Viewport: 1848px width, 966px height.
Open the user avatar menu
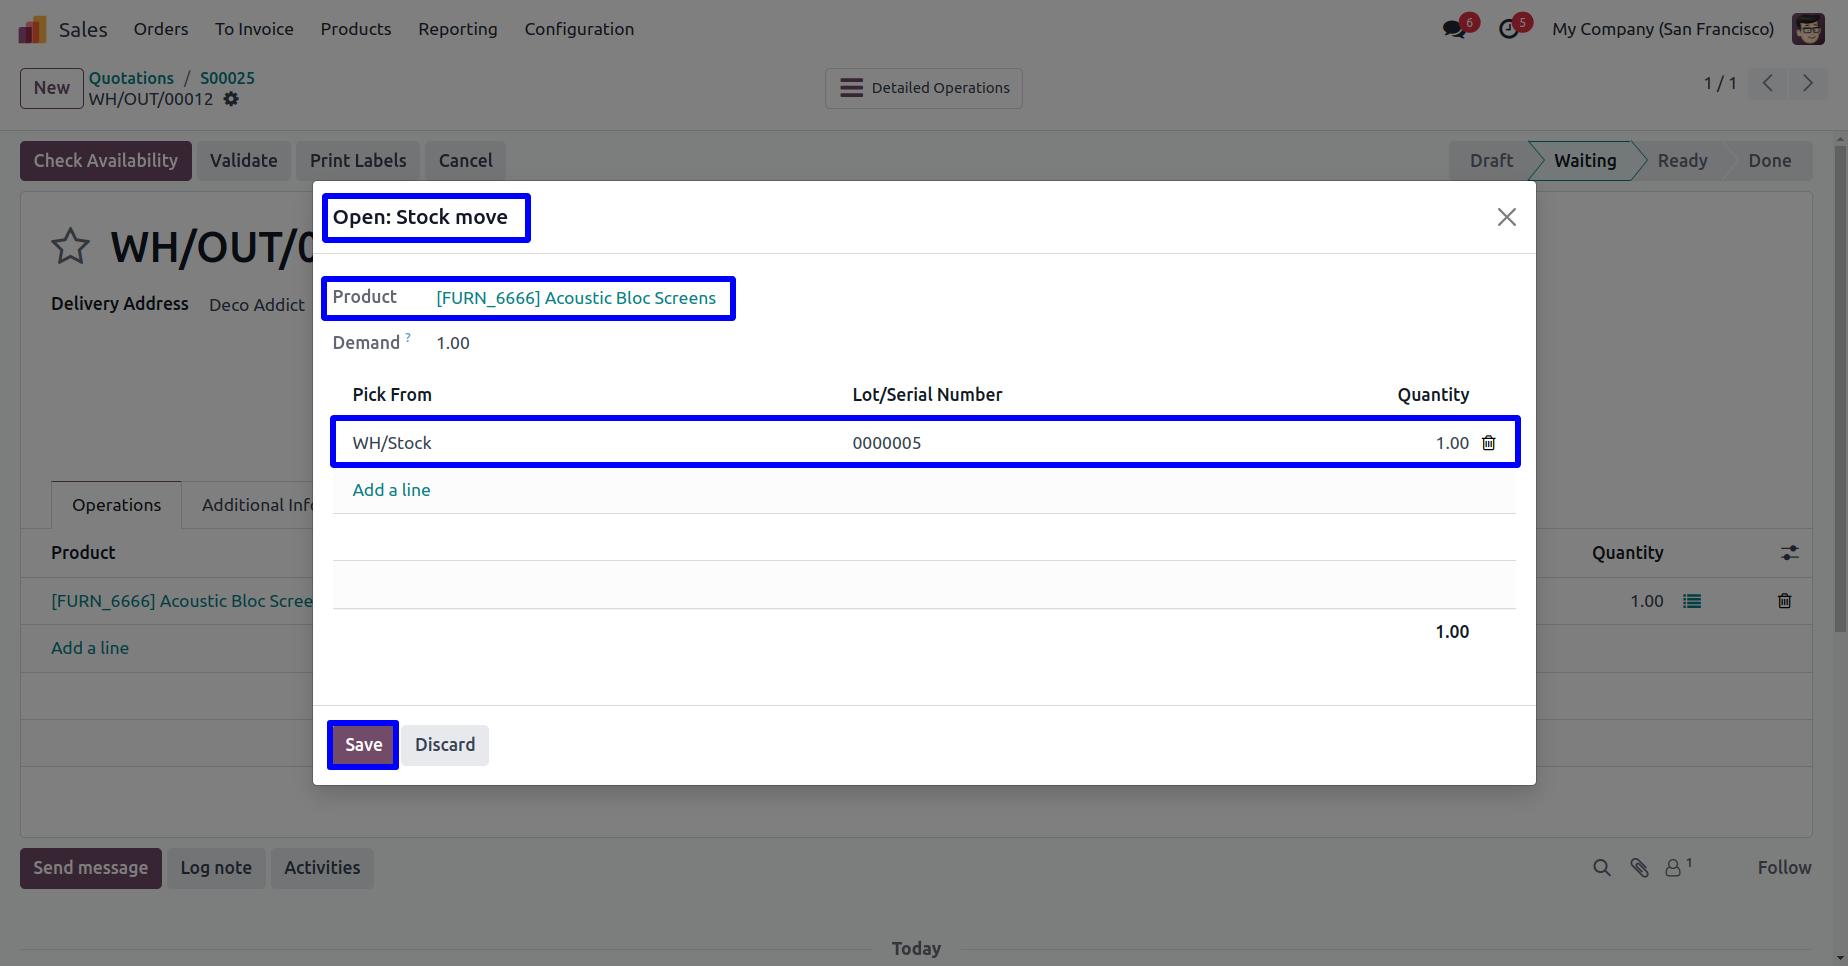[1807, 29]
